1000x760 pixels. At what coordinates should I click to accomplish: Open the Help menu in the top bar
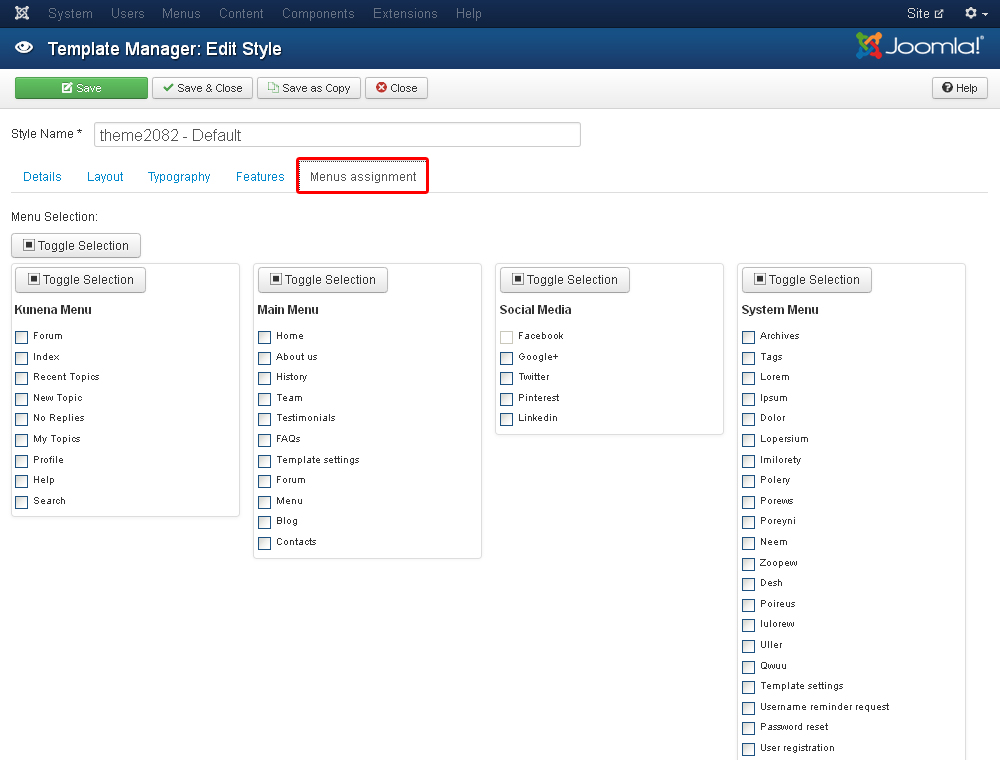tap(469, 13)
